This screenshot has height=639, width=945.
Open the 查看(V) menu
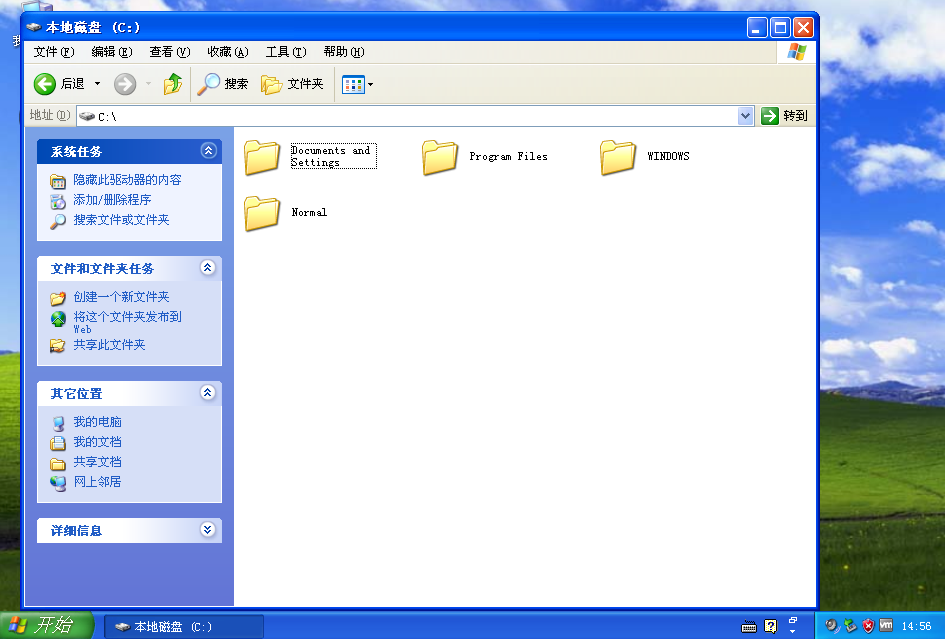pos(169,52)
